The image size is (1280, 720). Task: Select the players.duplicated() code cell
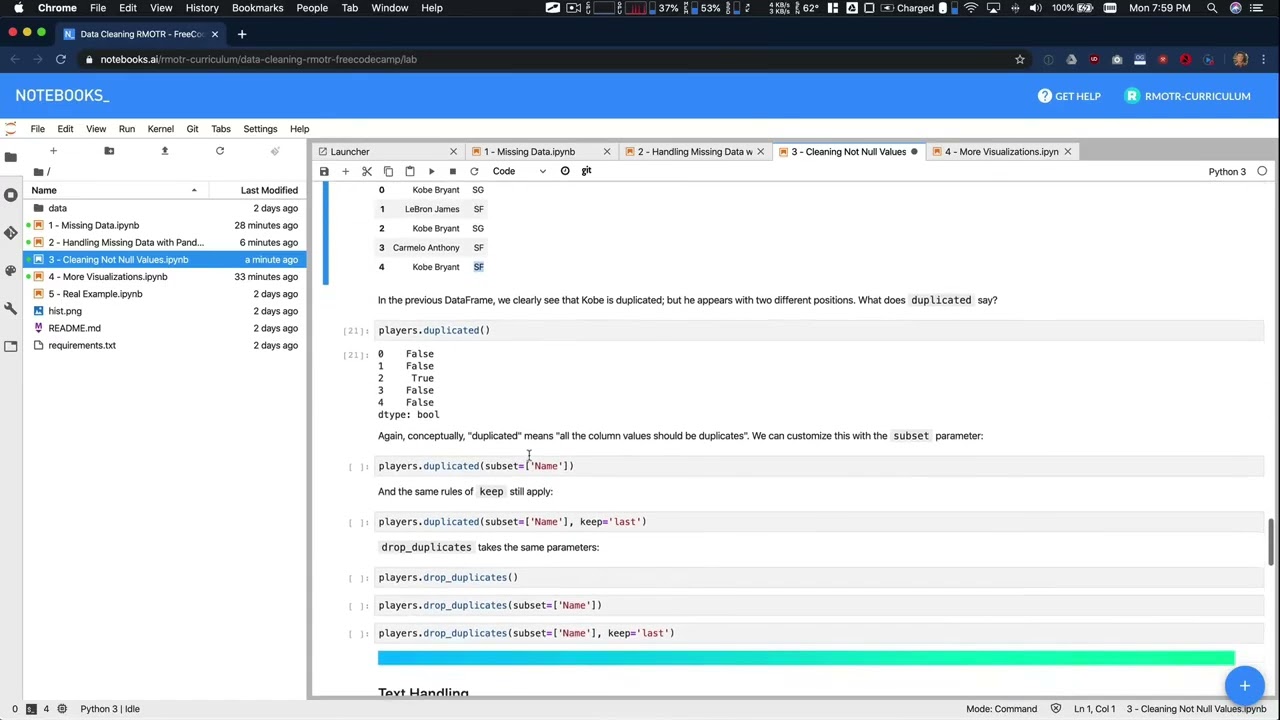[x=820, y=330]
